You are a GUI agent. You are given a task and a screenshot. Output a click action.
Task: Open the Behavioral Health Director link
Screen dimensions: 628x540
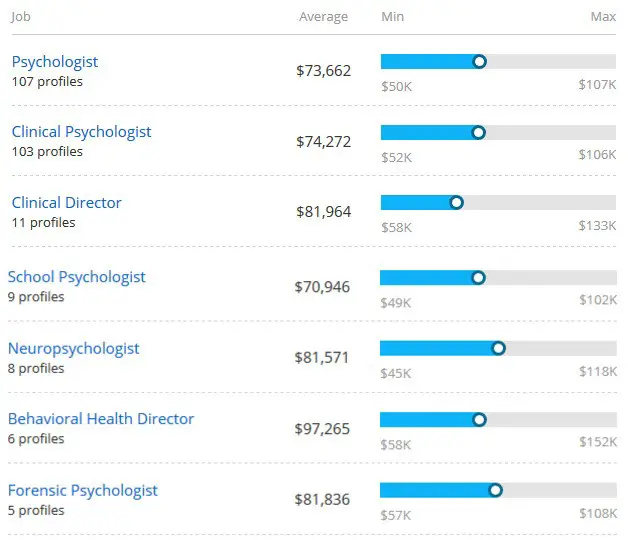click(x=101, y=419)
